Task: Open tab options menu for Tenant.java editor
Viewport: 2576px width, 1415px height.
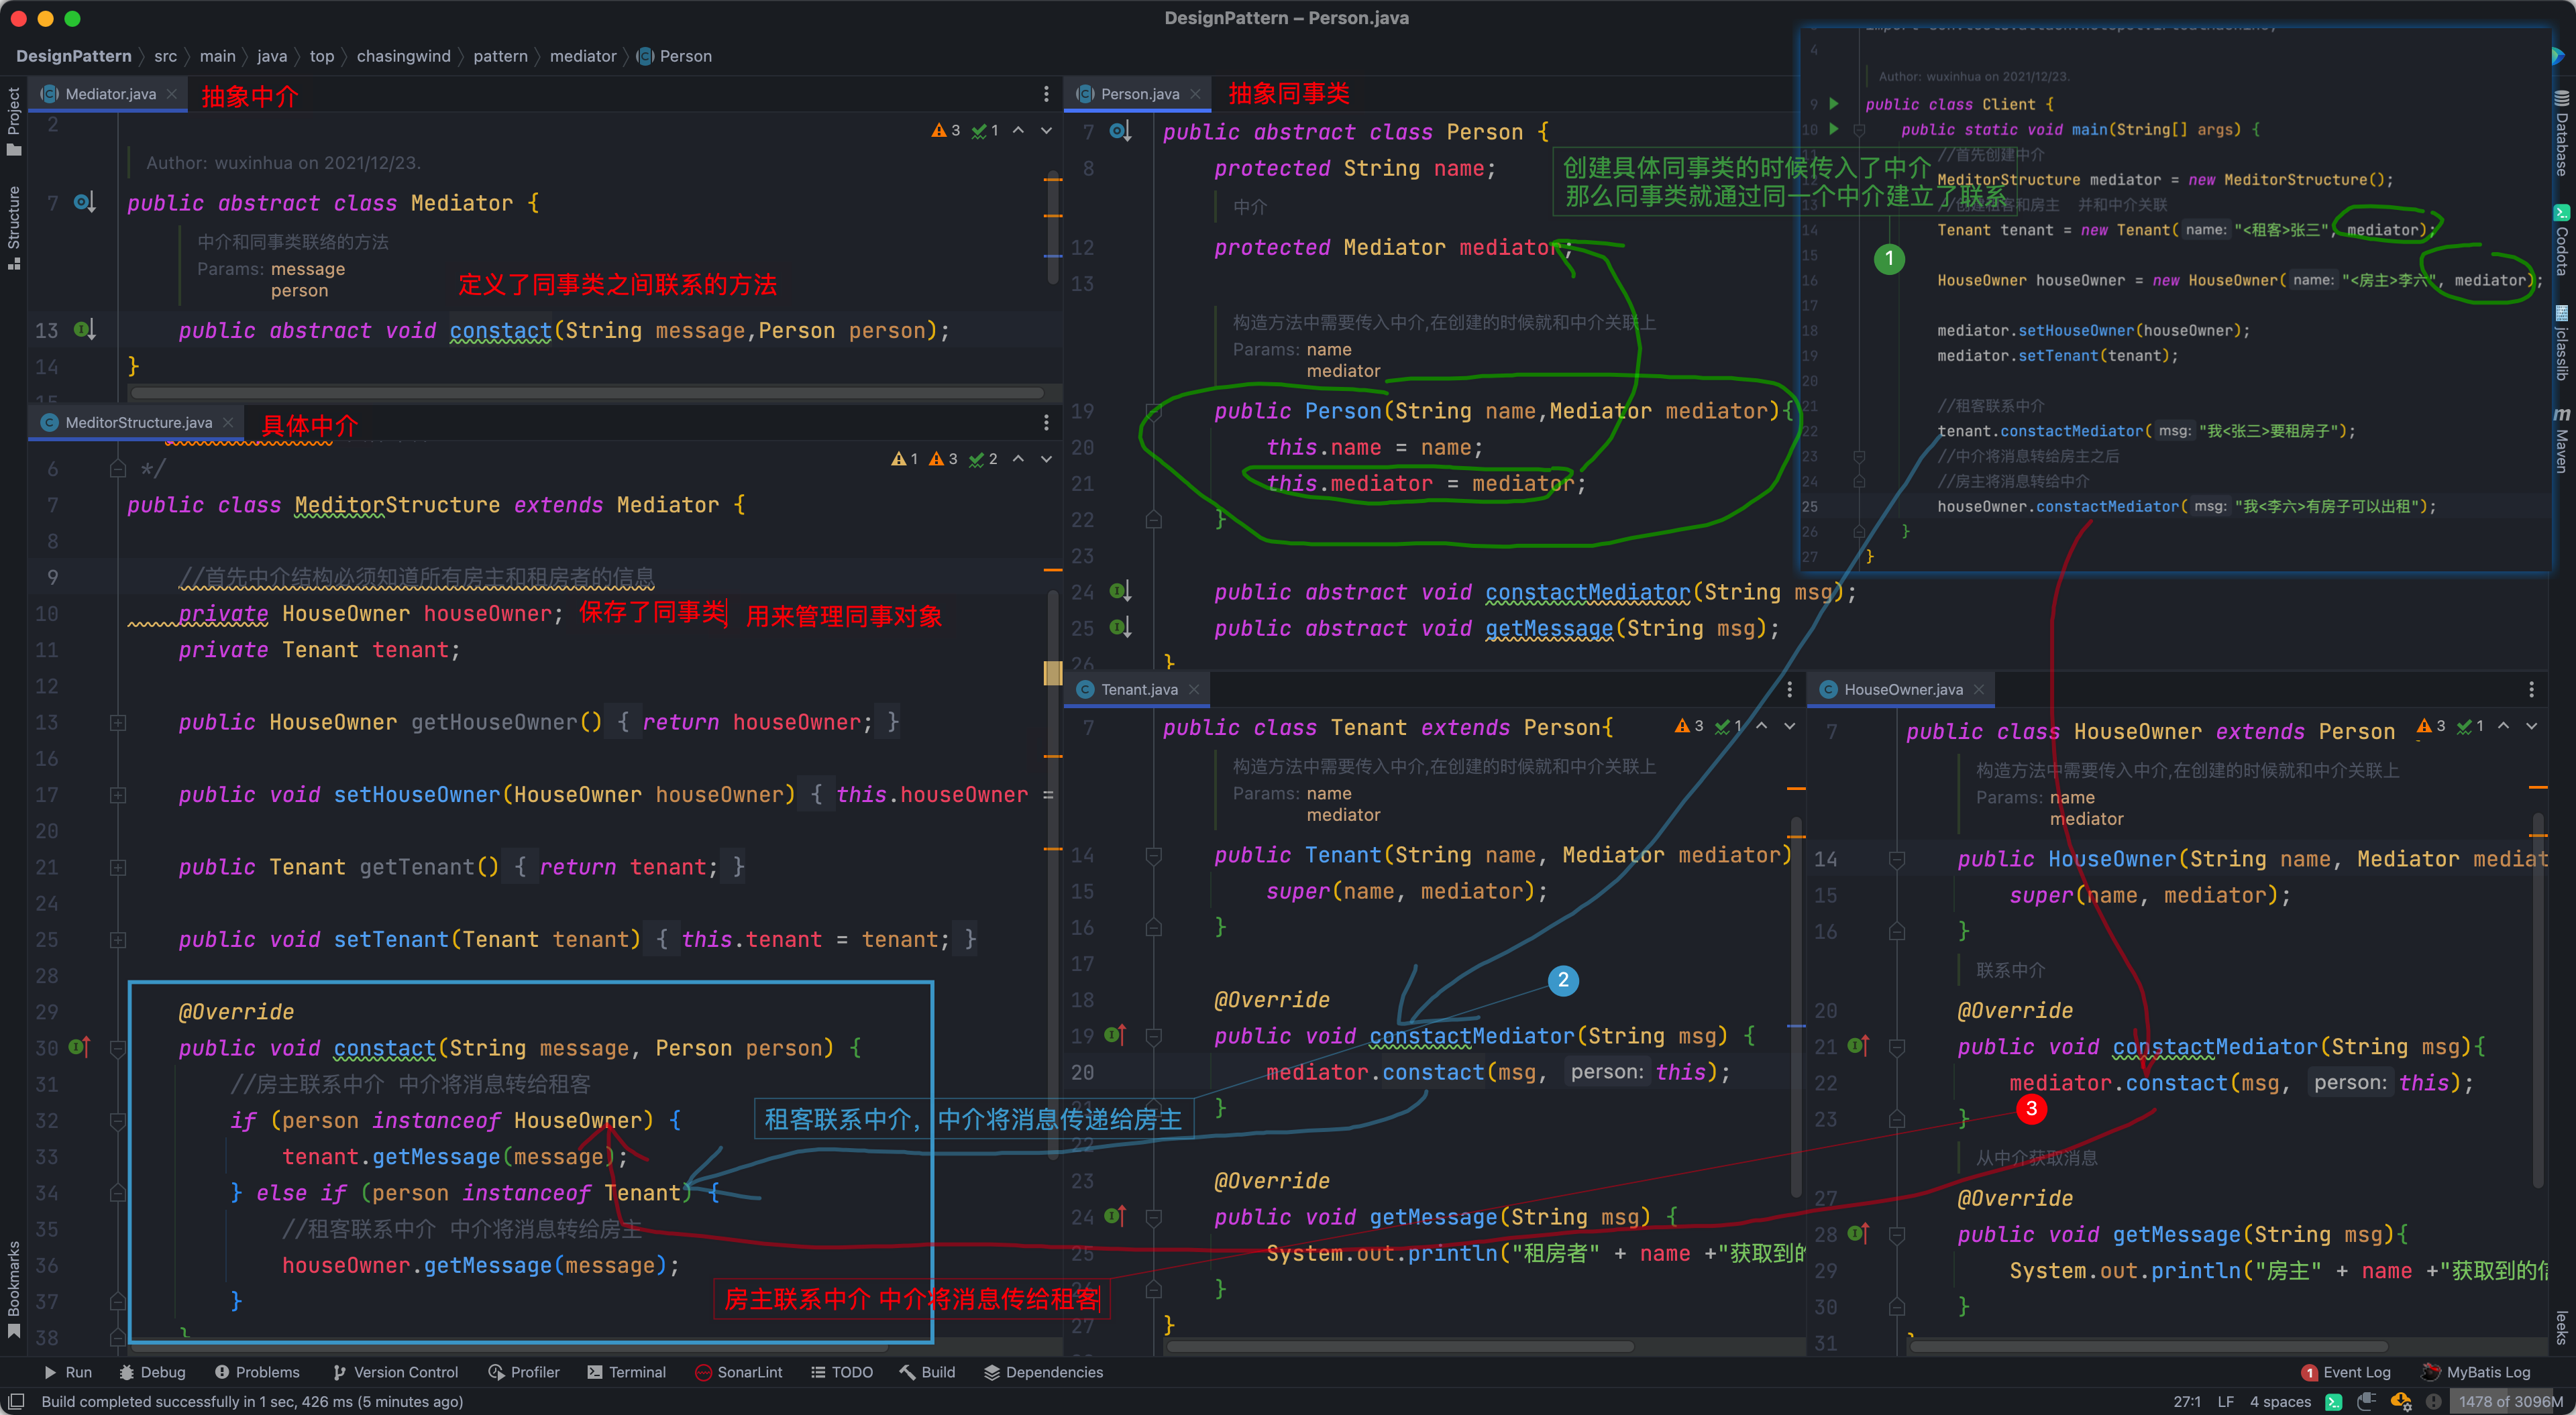Action: click(x=1790, y=689)
